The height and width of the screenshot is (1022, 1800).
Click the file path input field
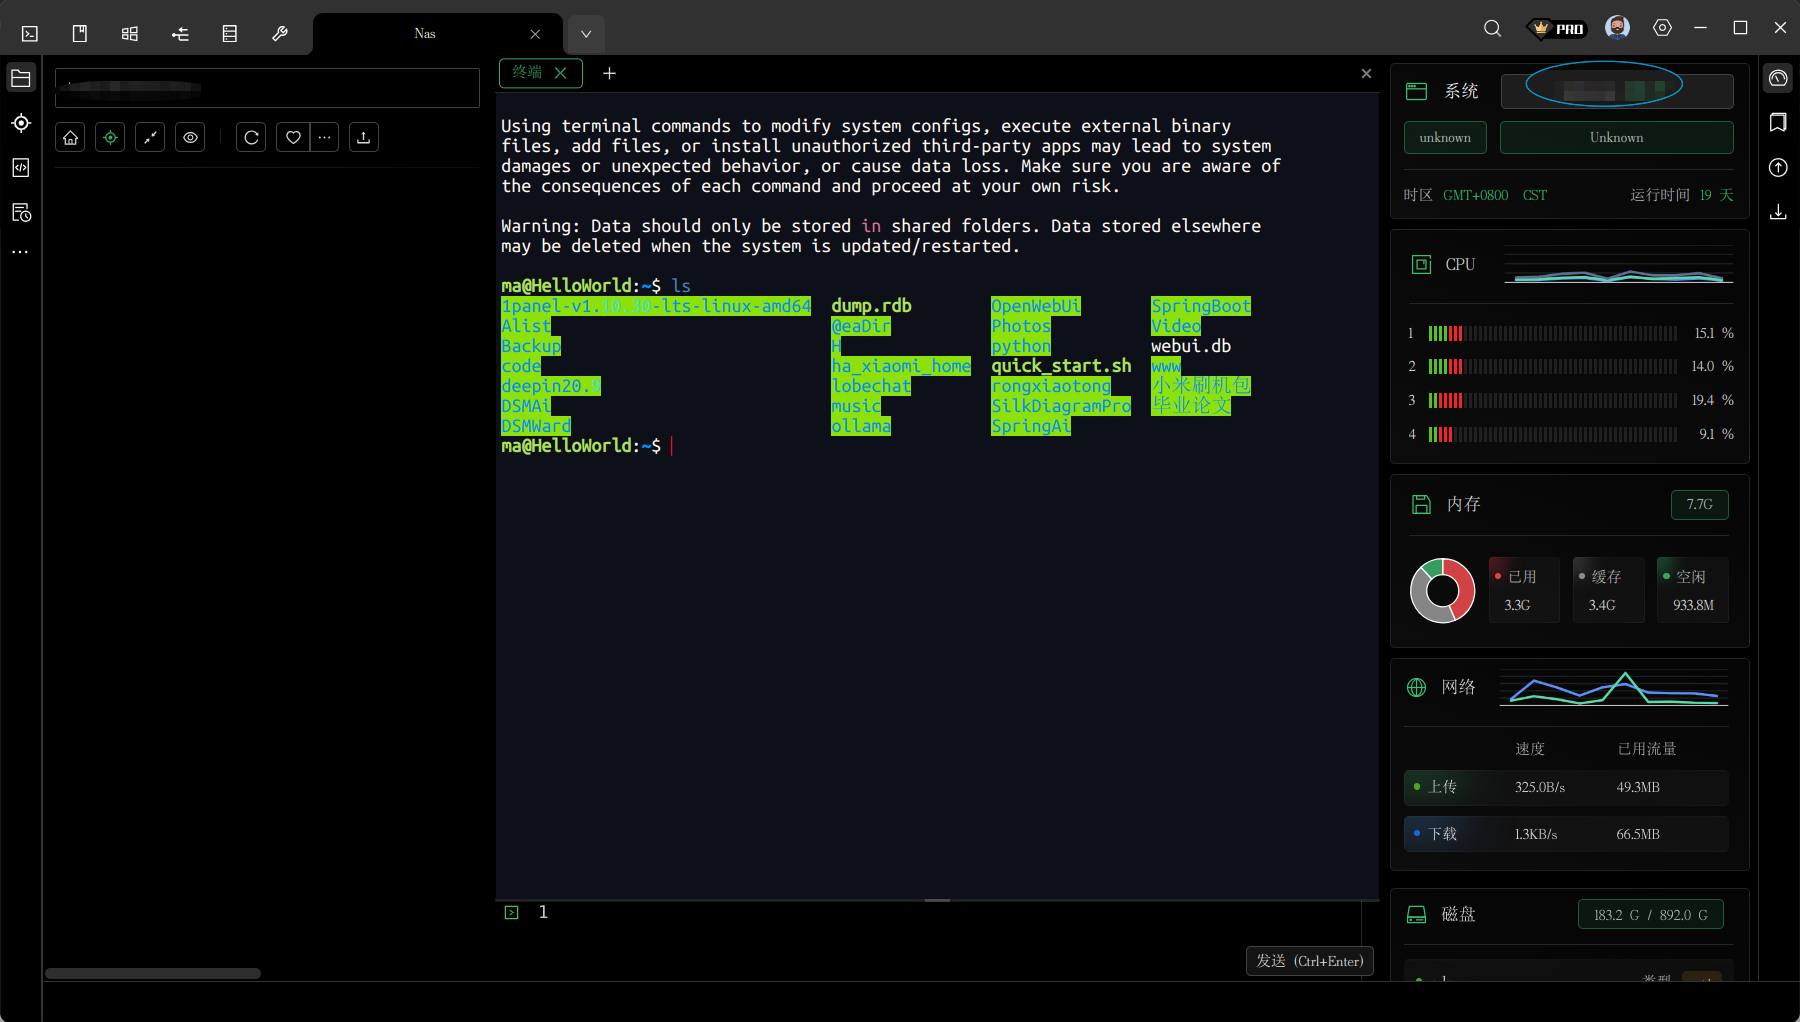(268, 88)
